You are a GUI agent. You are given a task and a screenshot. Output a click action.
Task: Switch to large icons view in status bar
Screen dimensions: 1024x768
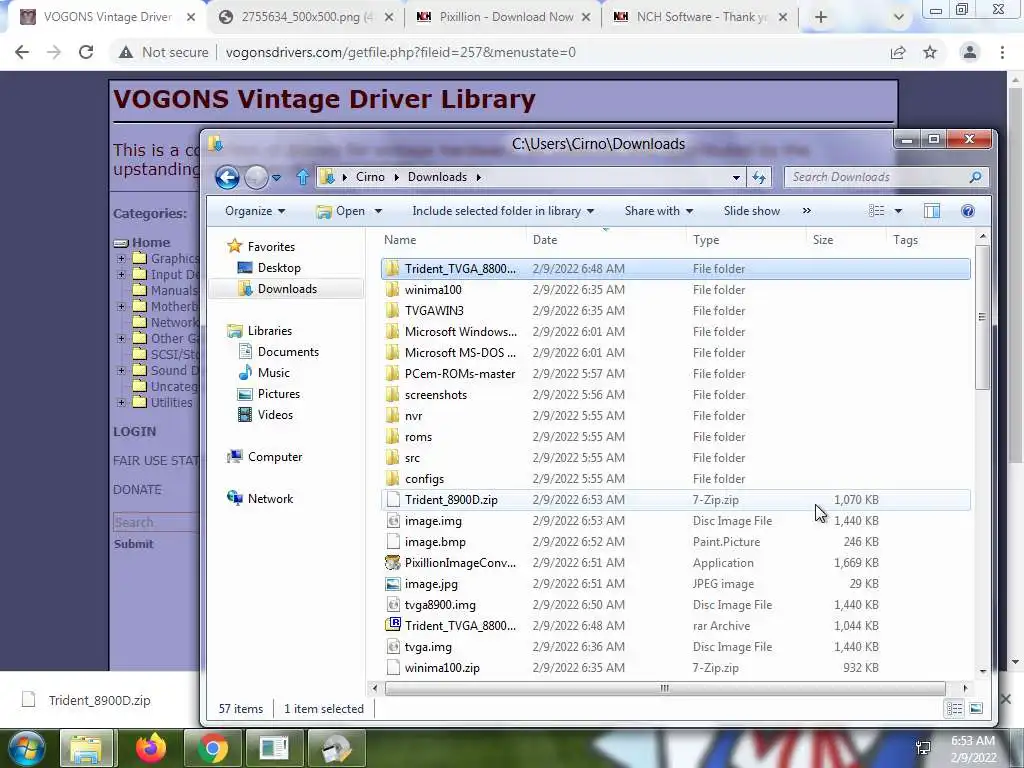click(976, 709)
